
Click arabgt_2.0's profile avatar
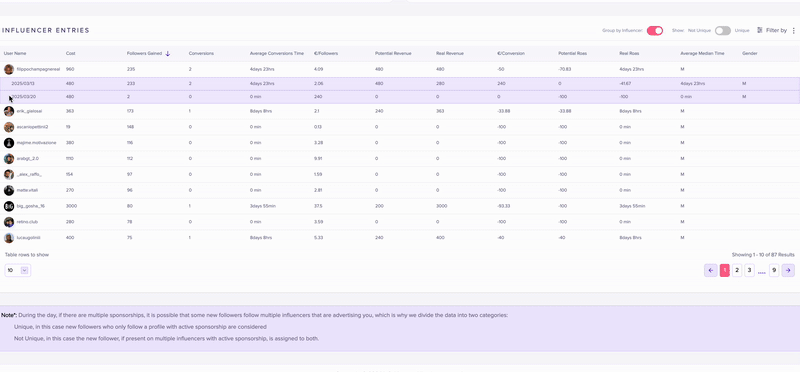coord(9,159)
